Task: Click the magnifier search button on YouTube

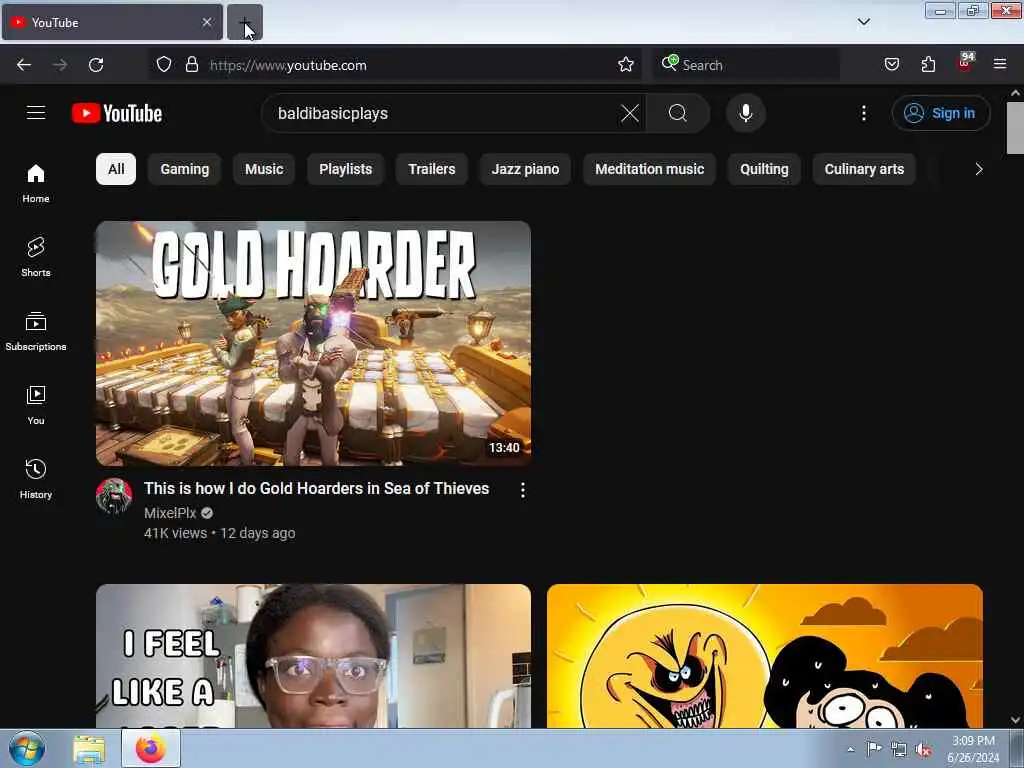Action: coord(678,113)
